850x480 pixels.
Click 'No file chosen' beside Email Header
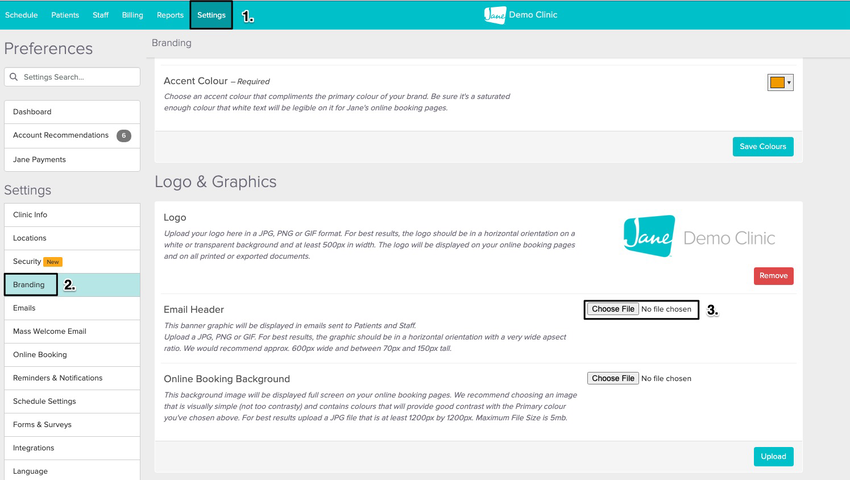[x=666, y=309]
